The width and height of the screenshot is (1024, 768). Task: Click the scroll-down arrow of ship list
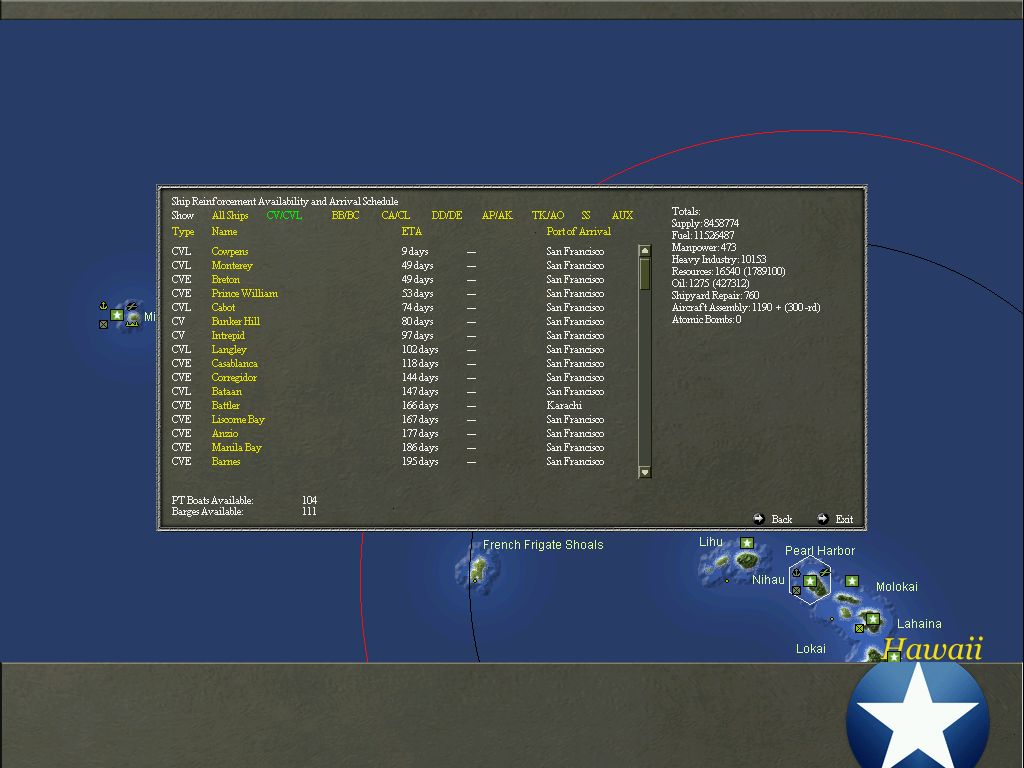(x=645, y=472)
